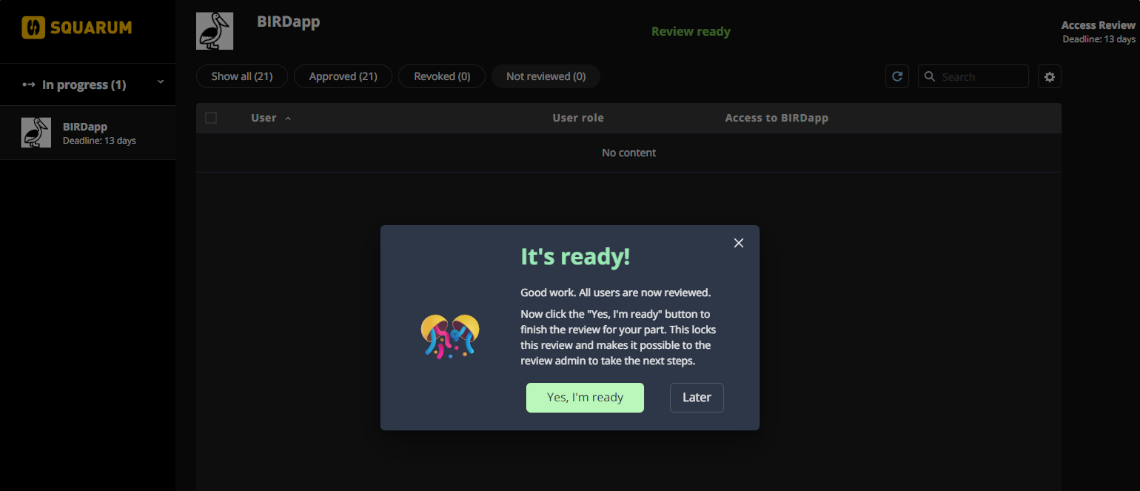Image resolution: width=1140 pixels, height=491 pixels.
Task: Filter by Revoked (0)
Action: (x=442, y=76)
